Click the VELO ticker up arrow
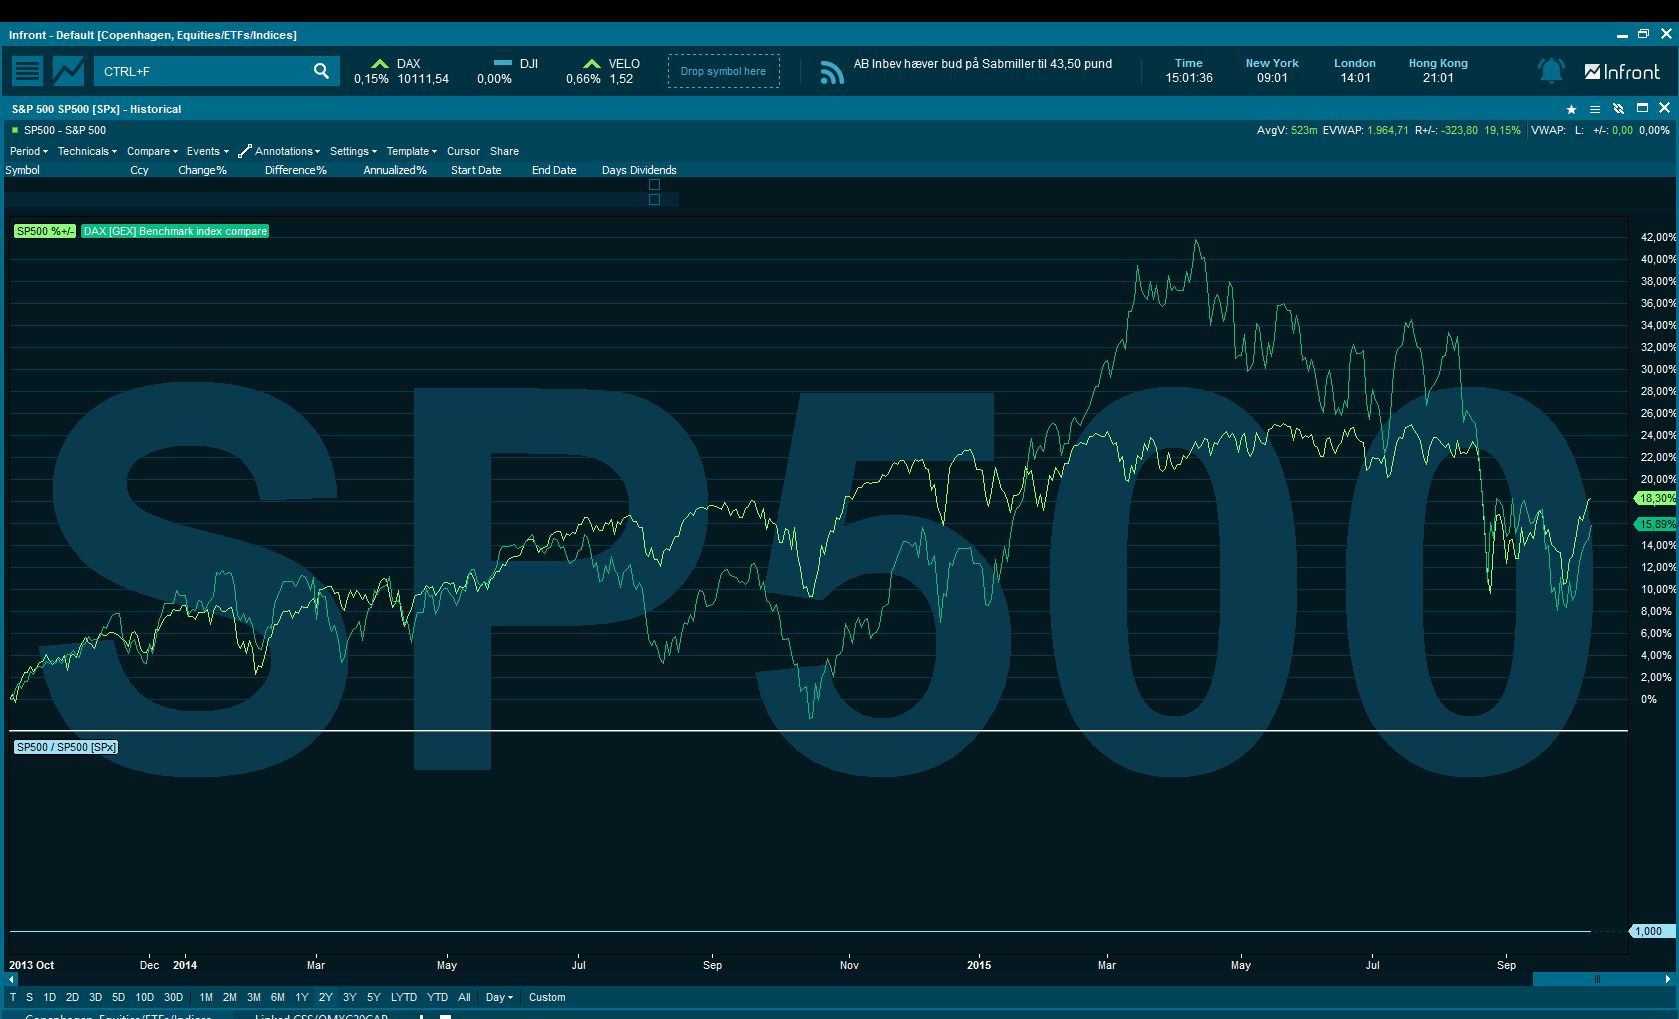Screen dimensions: 1679x1019 pos(592,63)
